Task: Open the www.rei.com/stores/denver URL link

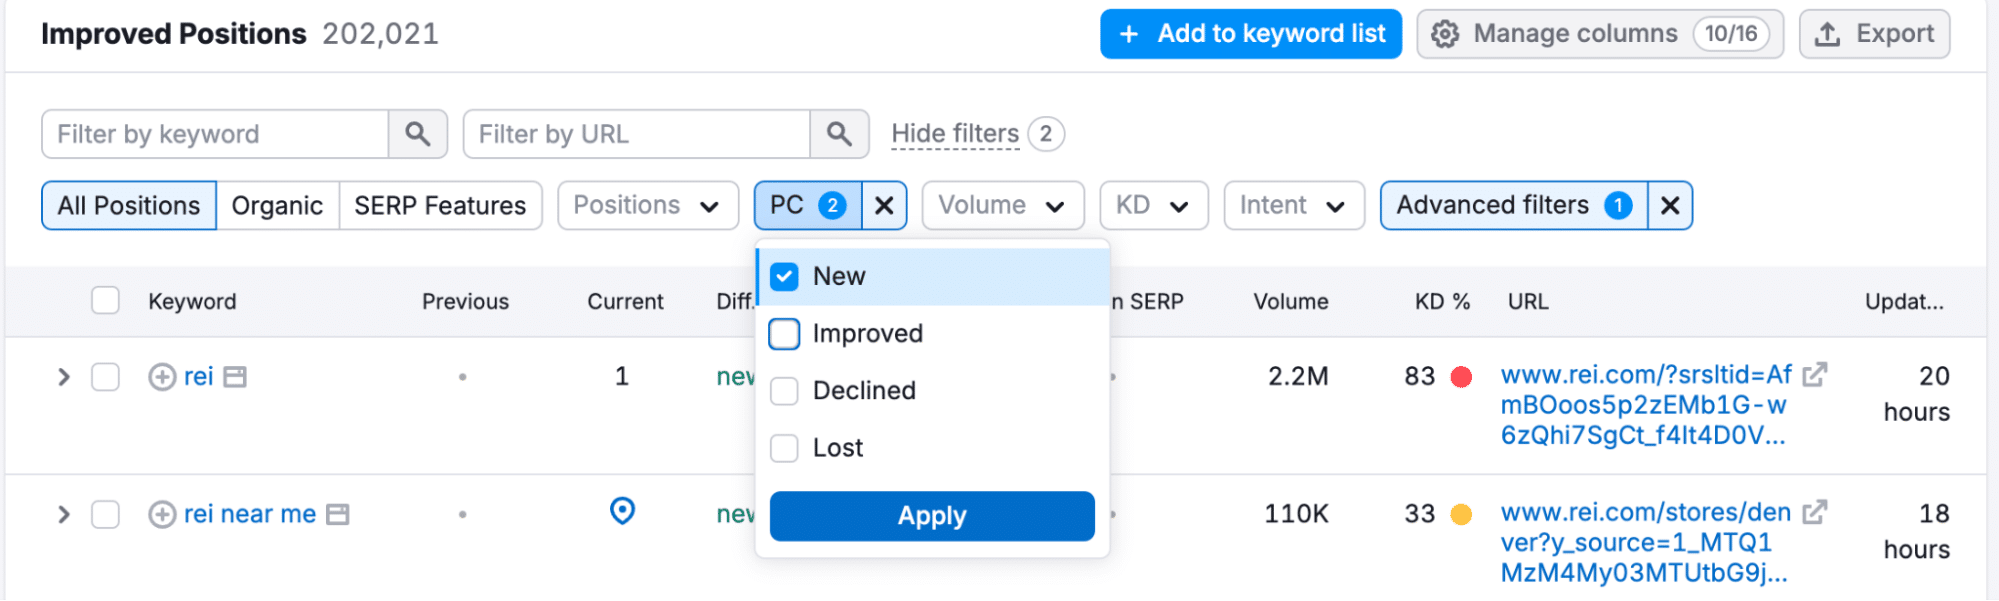Action: coord(1646,543)
